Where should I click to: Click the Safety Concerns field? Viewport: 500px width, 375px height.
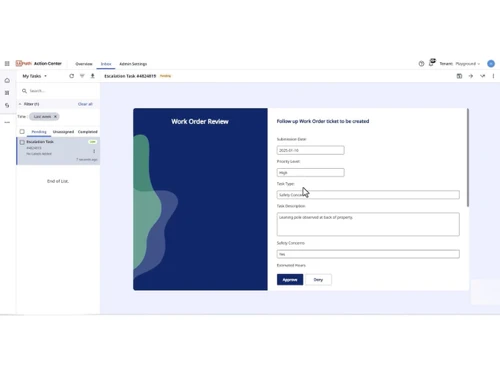click(x=368, y=254)
